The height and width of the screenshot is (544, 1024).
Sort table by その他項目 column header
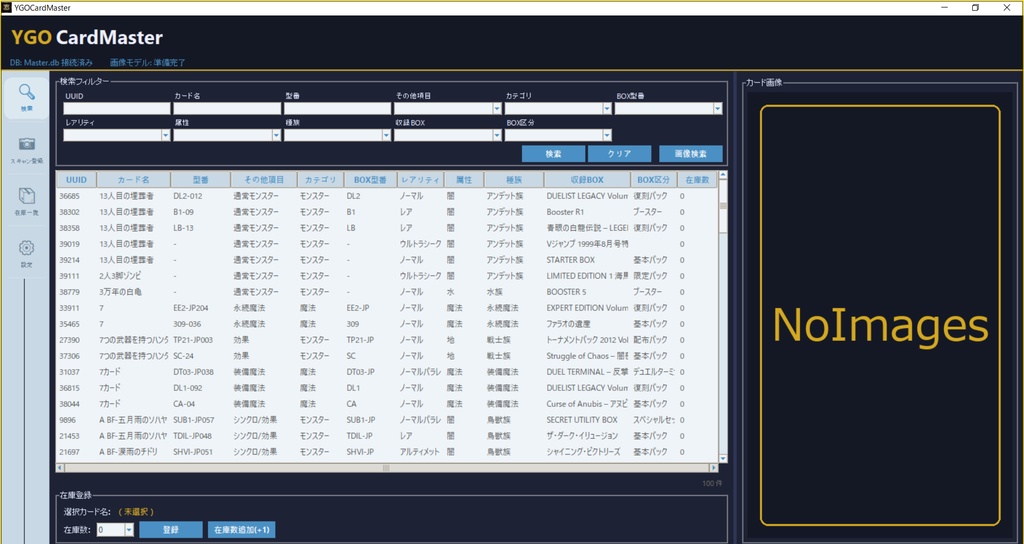(x=264, y=180)
